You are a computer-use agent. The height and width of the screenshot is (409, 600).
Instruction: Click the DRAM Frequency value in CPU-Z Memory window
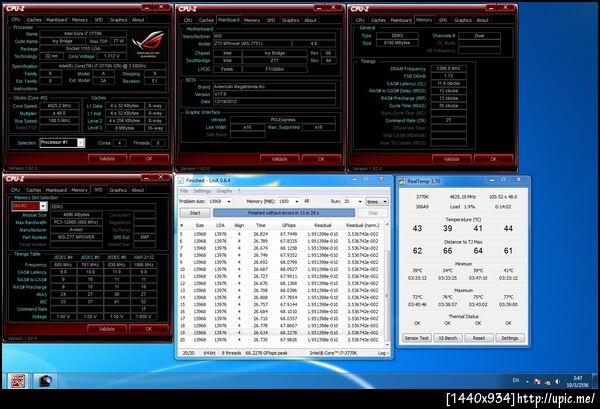tap(448, 68)
